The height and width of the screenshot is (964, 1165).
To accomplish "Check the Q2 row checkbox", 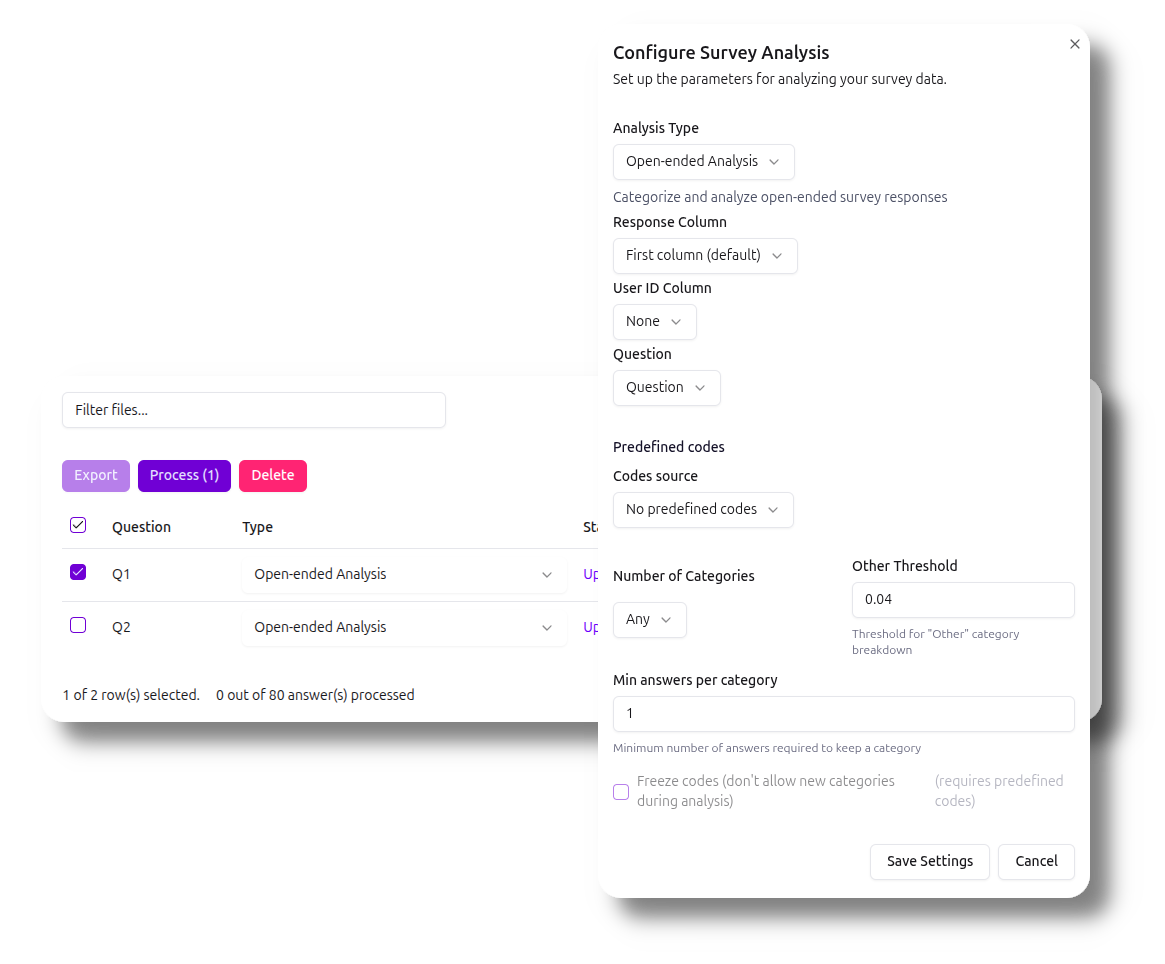I will tap(78, 626).
